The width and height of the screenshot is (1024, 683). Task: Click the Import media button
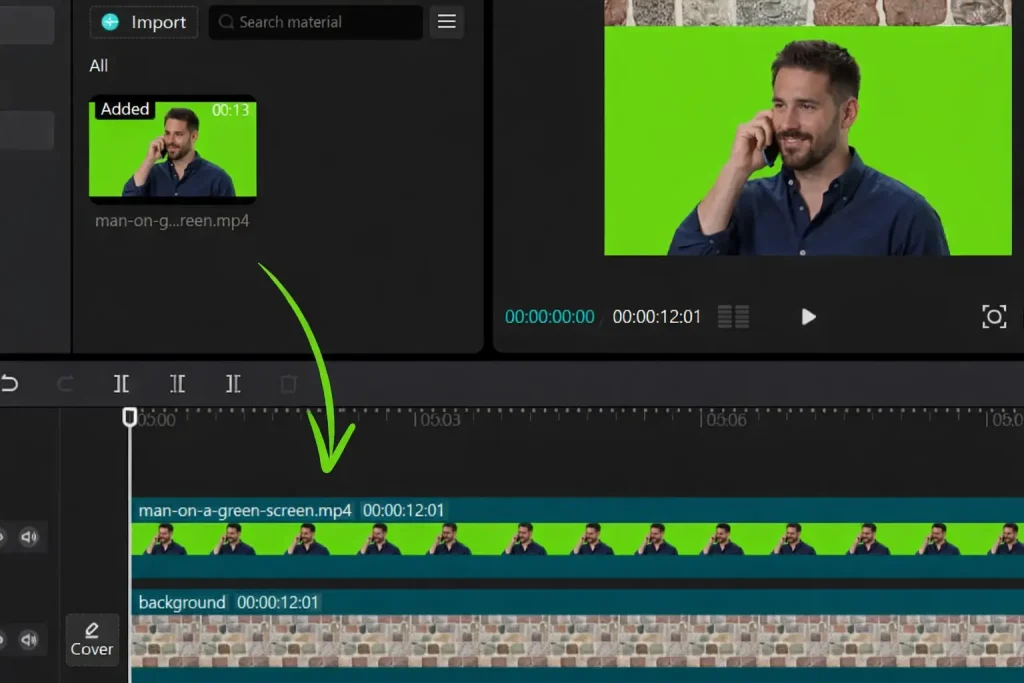click(144, 22)
